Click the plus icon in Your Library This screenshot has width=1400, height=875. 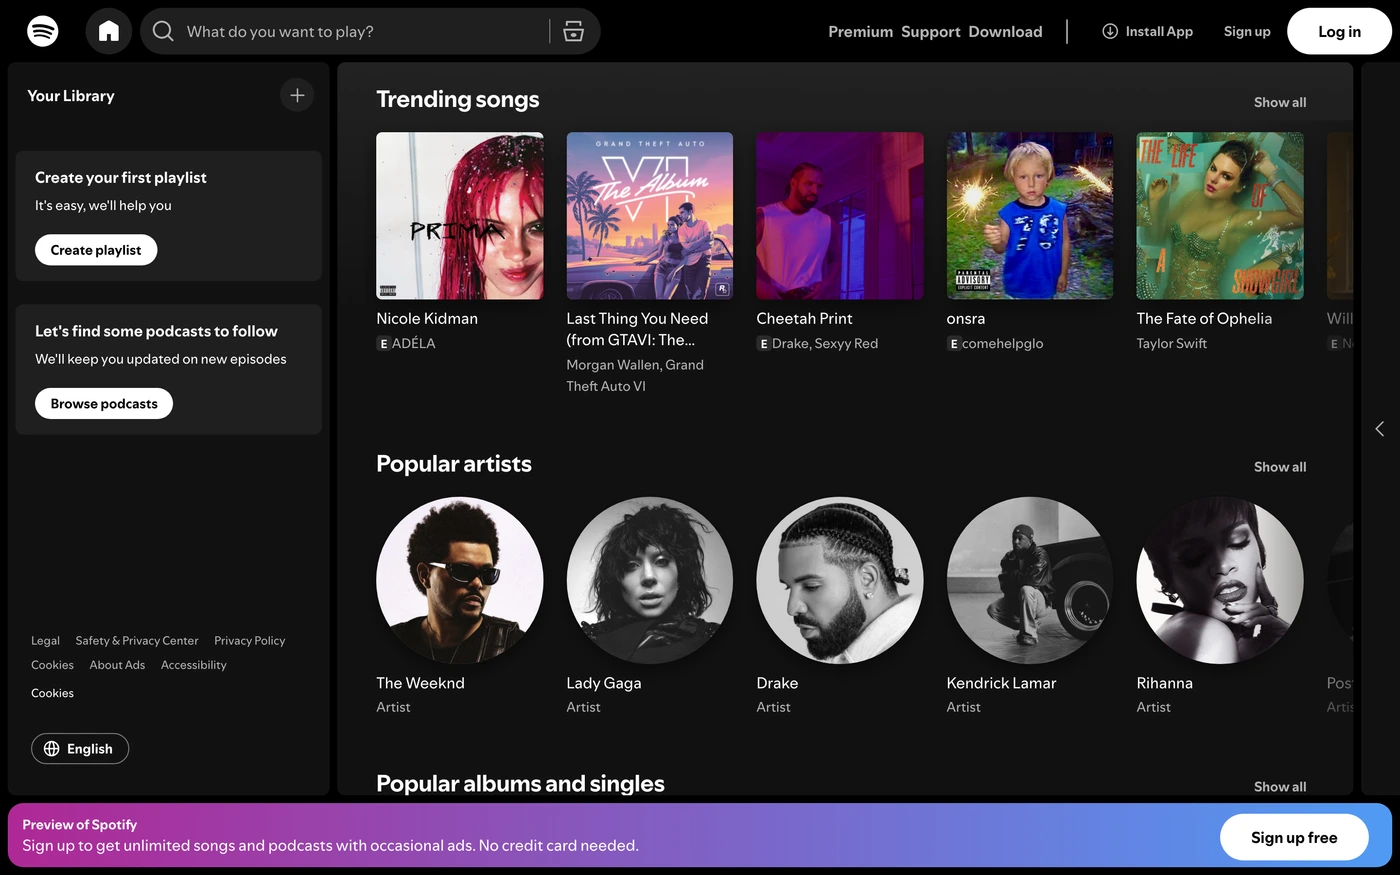point(297,95)
